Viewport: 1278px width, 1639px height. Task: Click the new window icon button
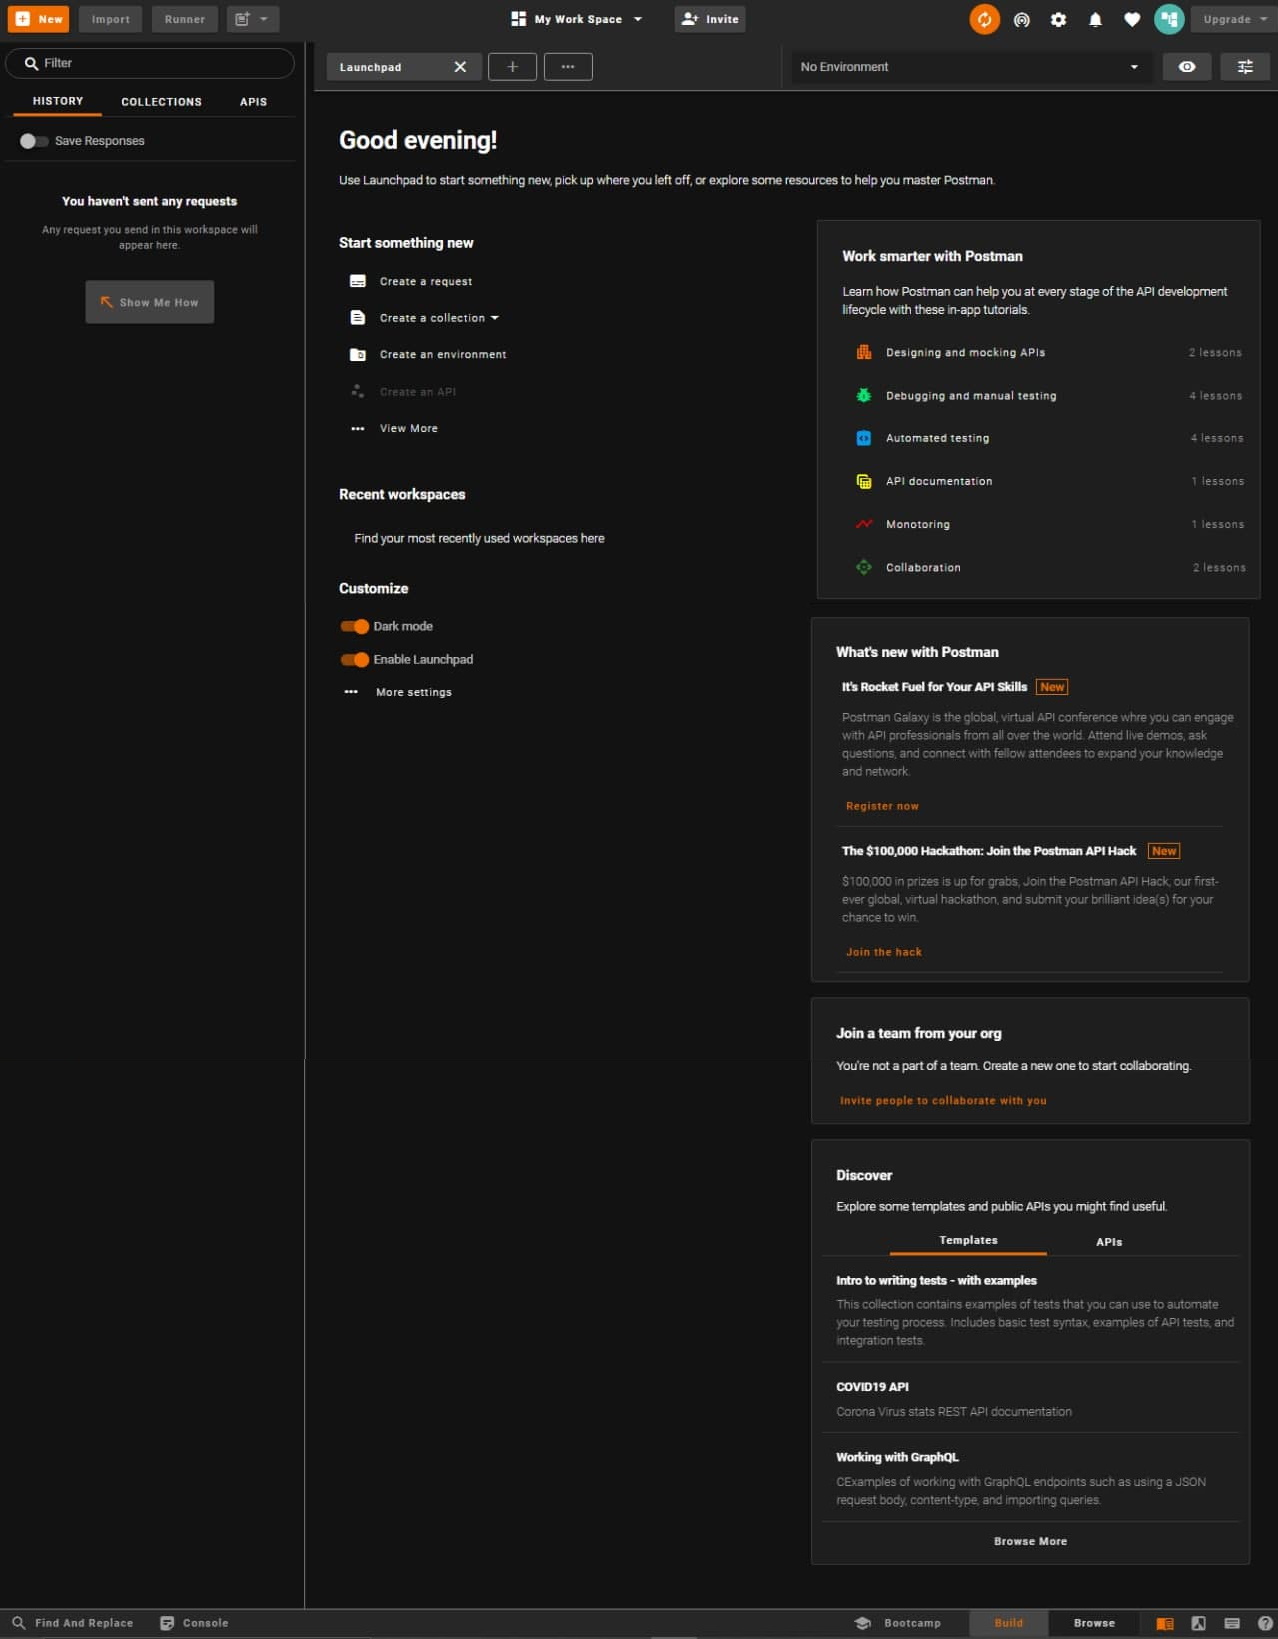[x=252, y=19]
